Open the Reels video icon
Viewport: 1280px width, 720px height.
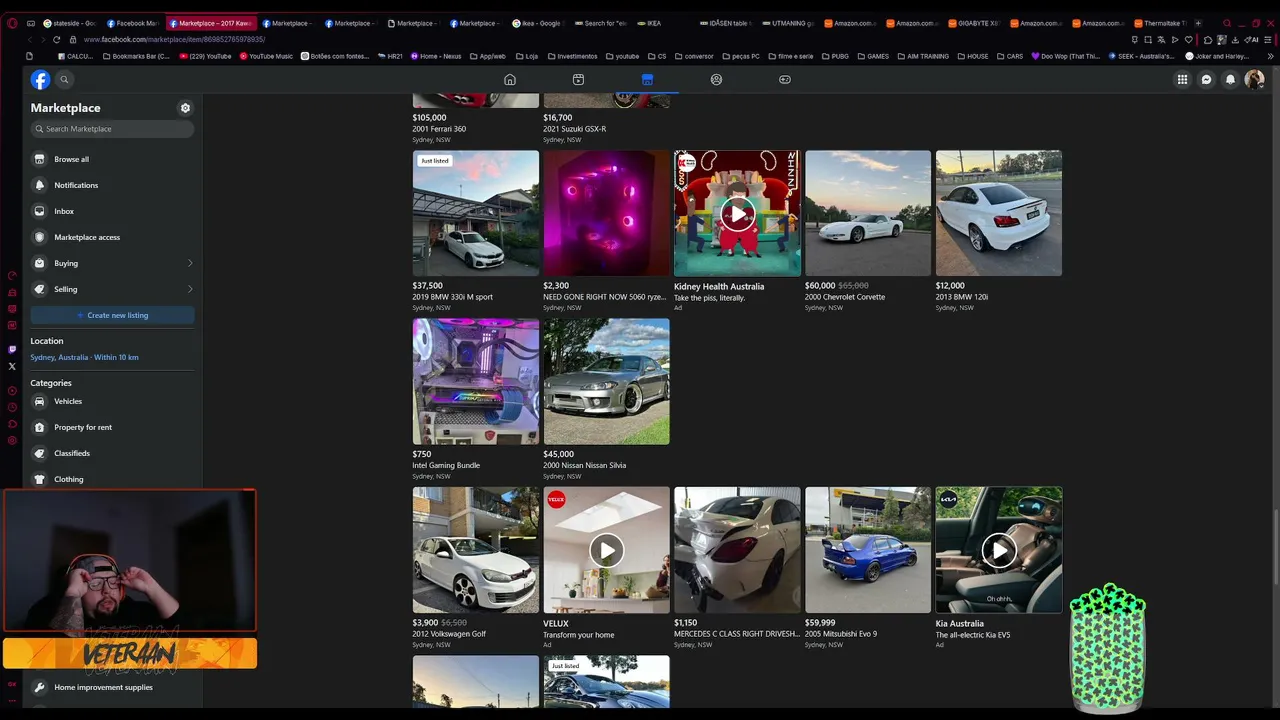tap(578, 80)
